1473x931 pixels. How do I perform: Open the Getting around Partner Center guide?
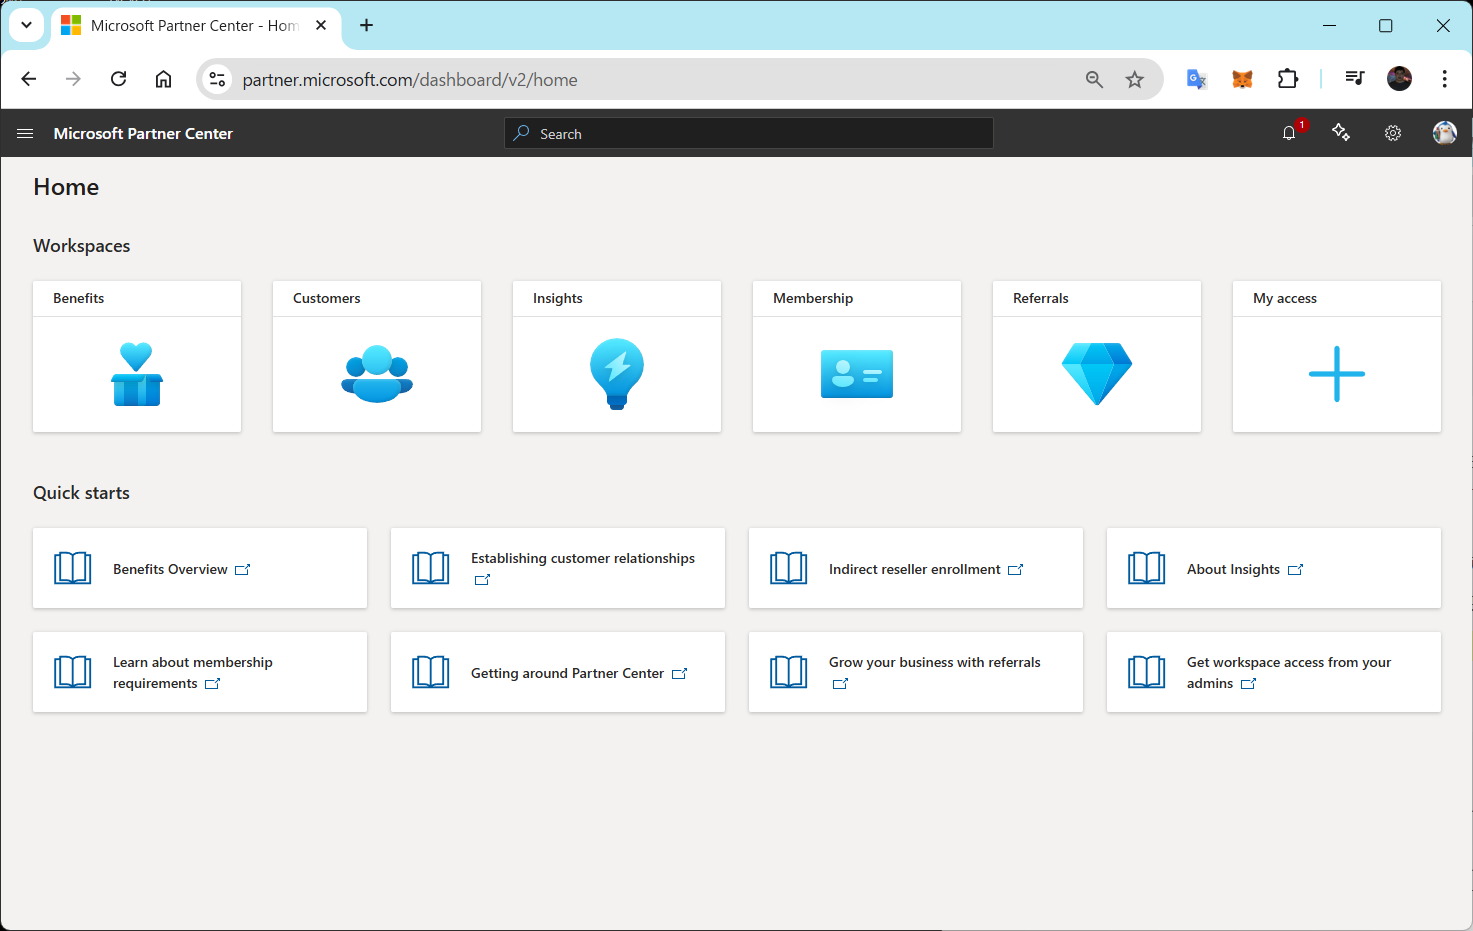click(568, 672)
